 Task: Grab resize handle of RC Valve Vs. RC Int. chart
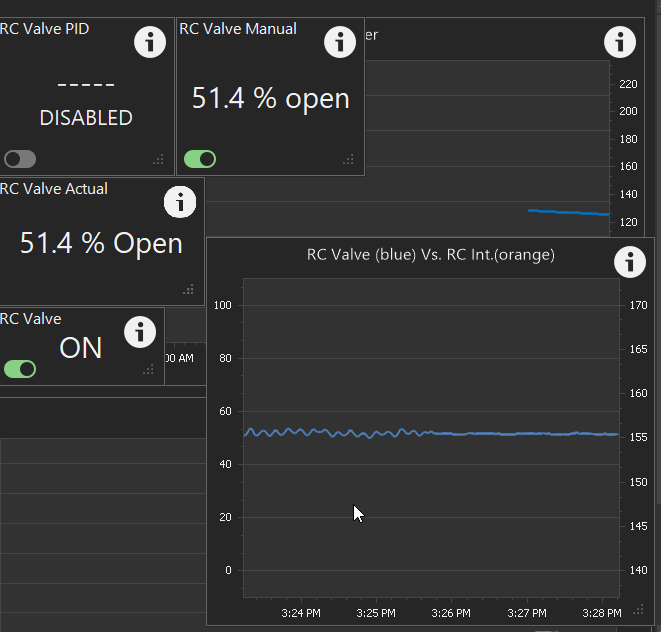[x=639, y=610]
